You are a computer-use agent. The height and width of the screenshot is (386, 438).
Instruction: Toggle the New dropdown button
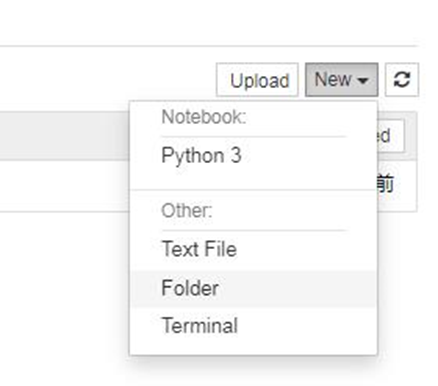(x=342, y=80)
